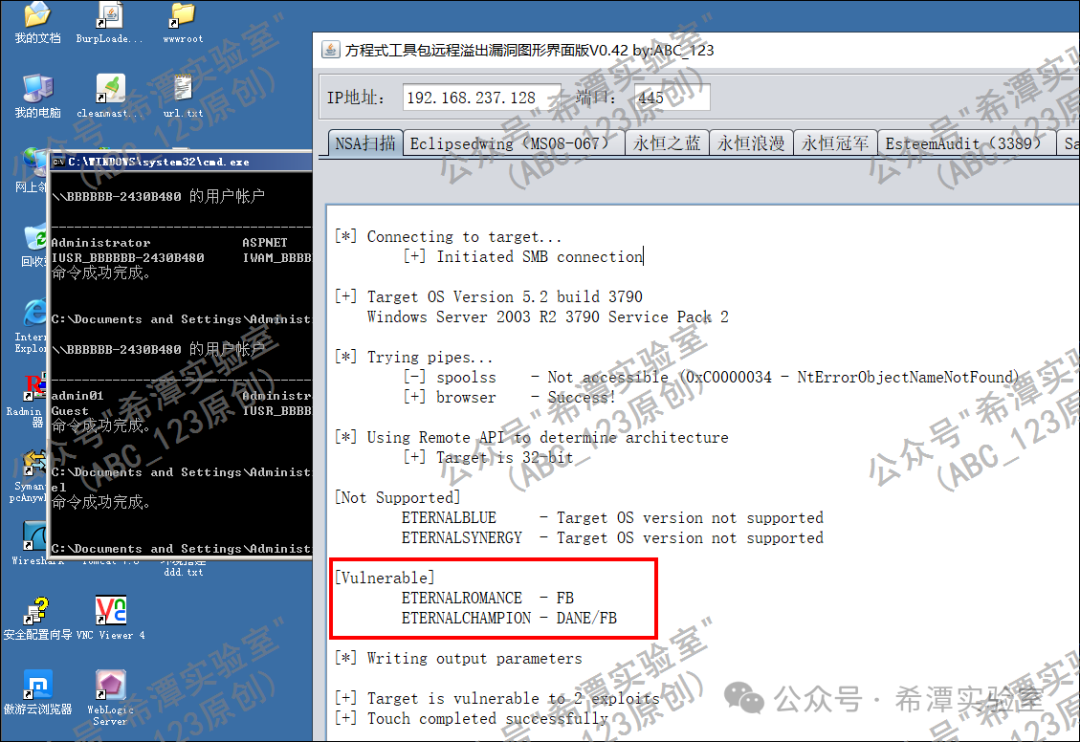
Task: Click 'ASPNET' account in cmd window
Action: coord(264,243)
